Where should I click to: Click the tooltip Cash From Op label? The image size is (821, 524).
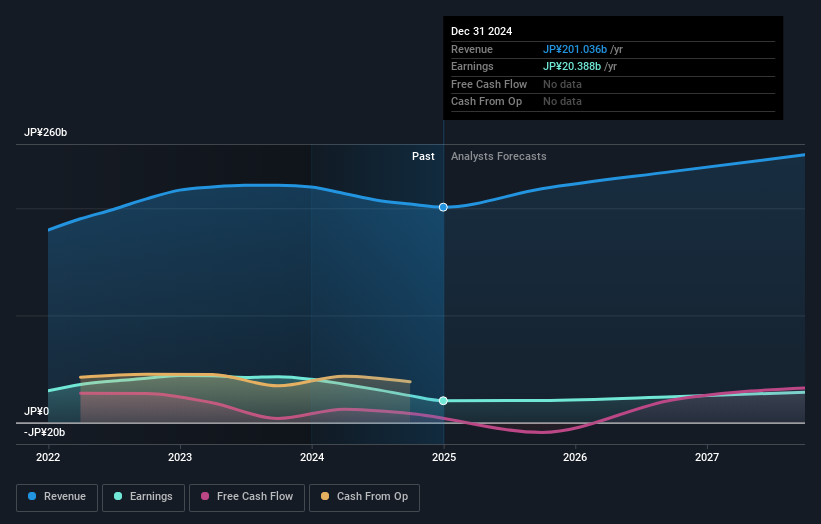point(486,102)
